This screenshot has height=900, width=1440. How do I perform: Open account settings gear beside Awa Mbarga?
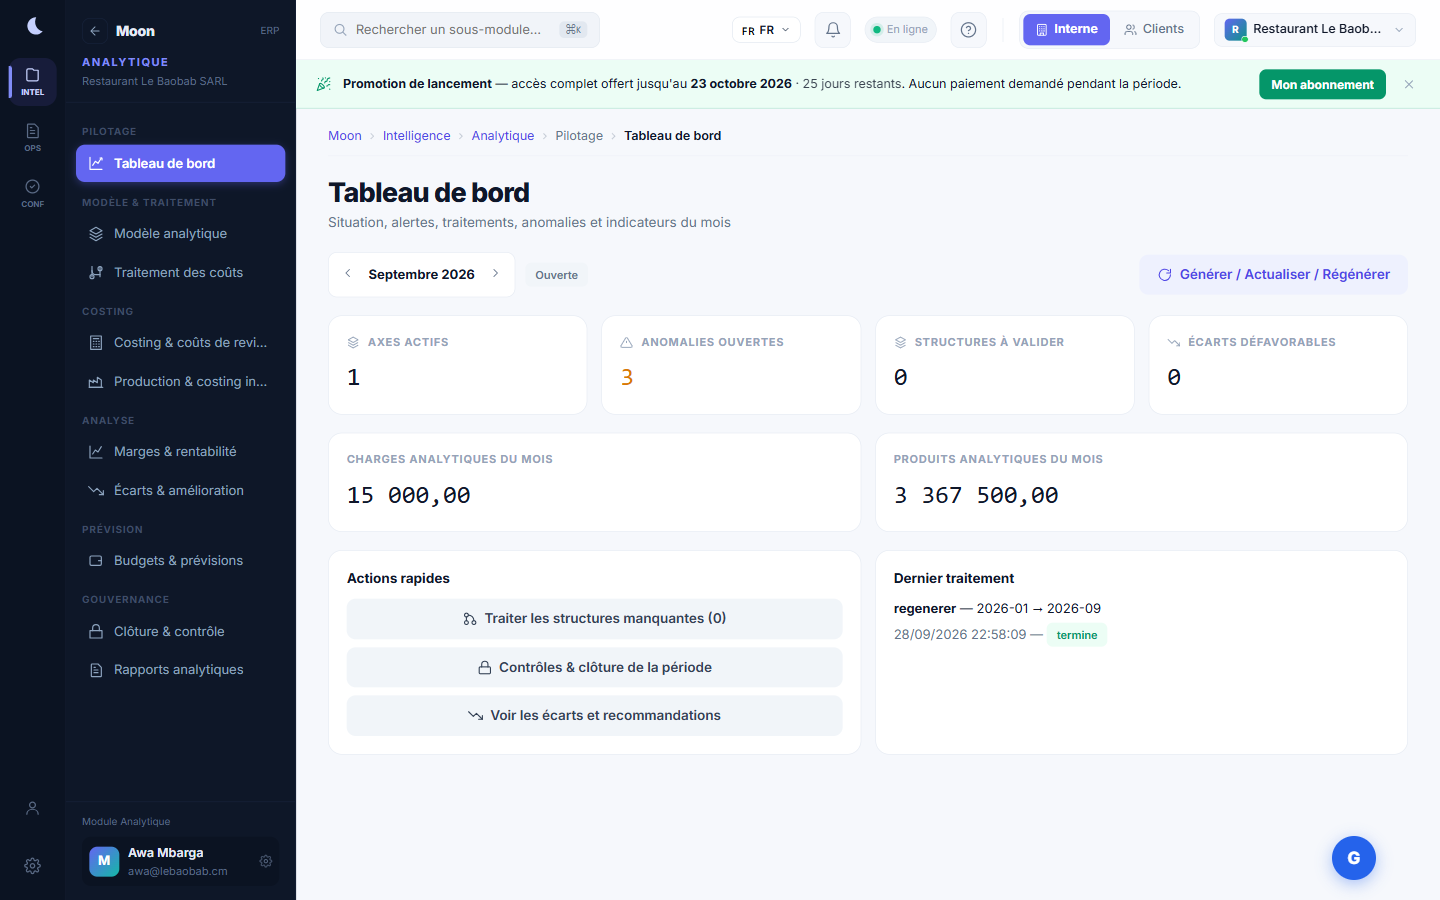[x=266, y=861]
